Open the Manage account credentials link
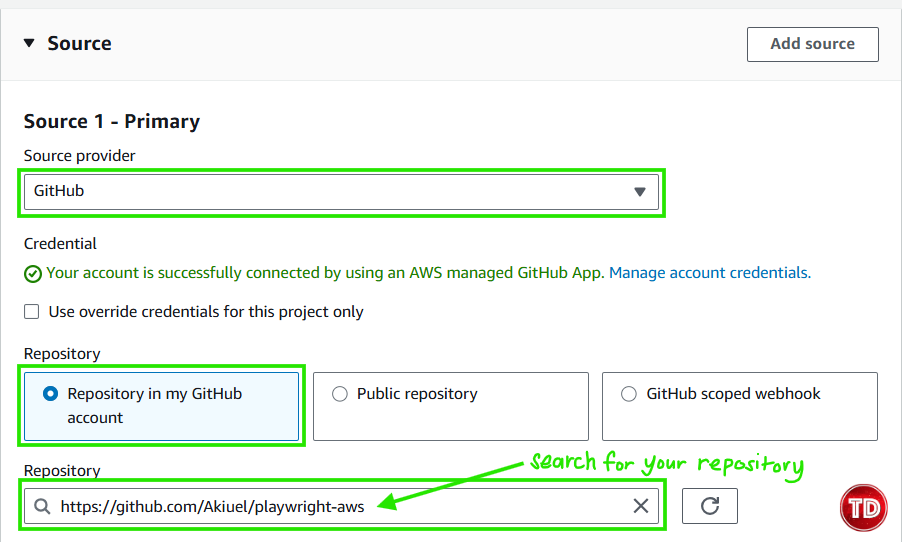The width and height of the screenshot is (902, 542). (x=710, y=273)
